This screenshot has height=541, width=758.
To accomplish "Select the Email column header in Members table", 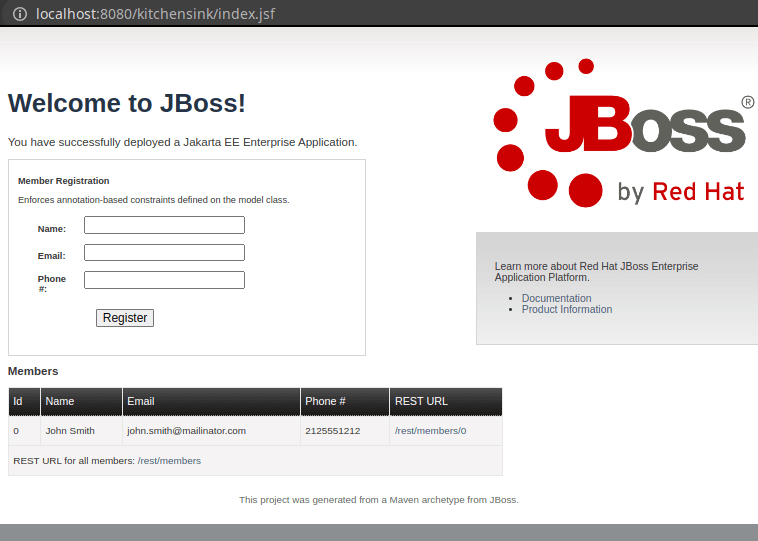I will point(211,401).
